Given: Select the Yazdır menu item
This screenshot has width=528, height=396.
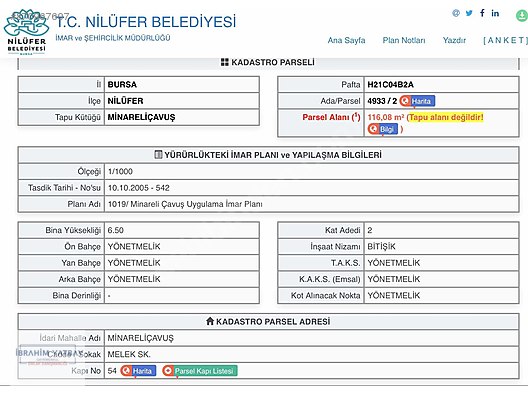Looking at the screenshot, I should 454,40.
